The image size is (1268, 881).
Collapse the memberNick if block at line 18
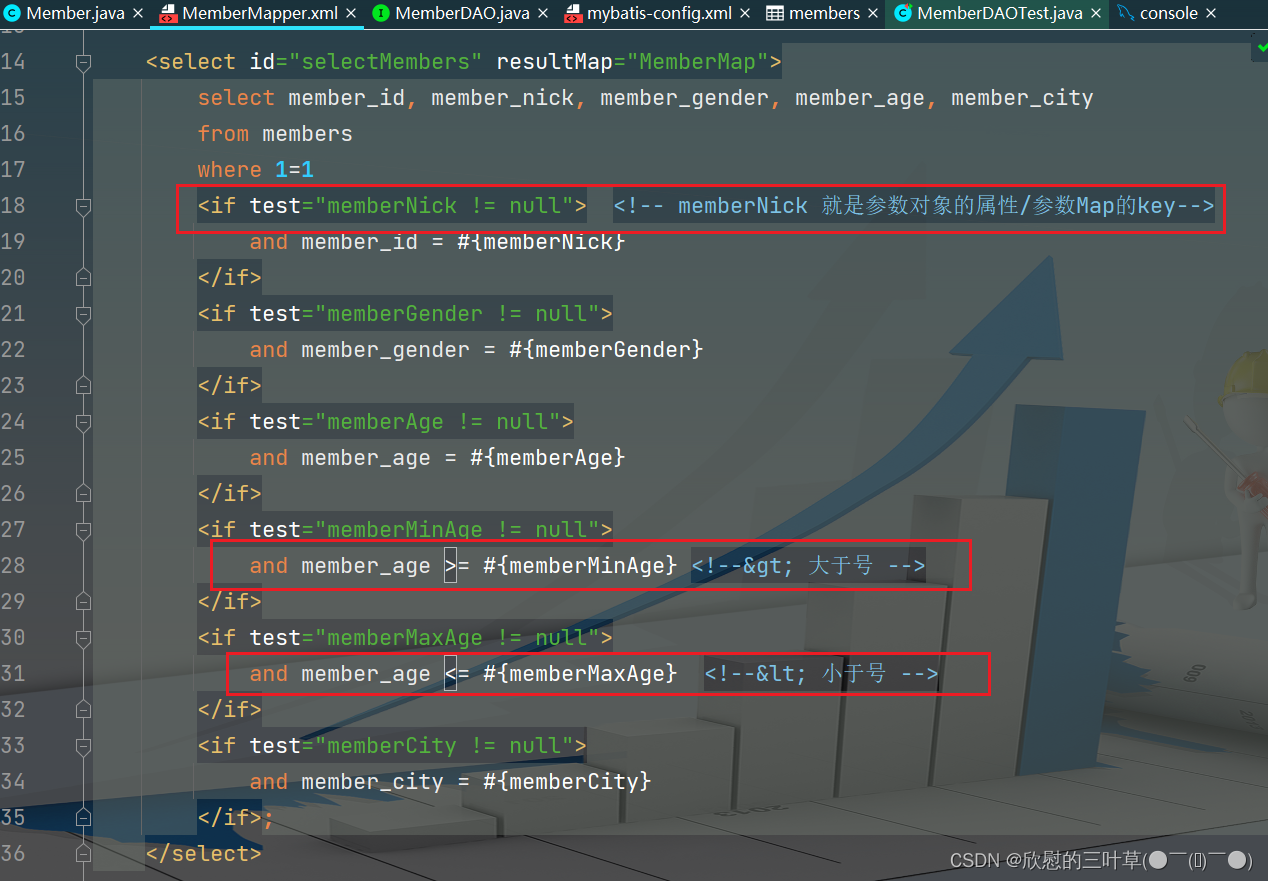point(83,206)
